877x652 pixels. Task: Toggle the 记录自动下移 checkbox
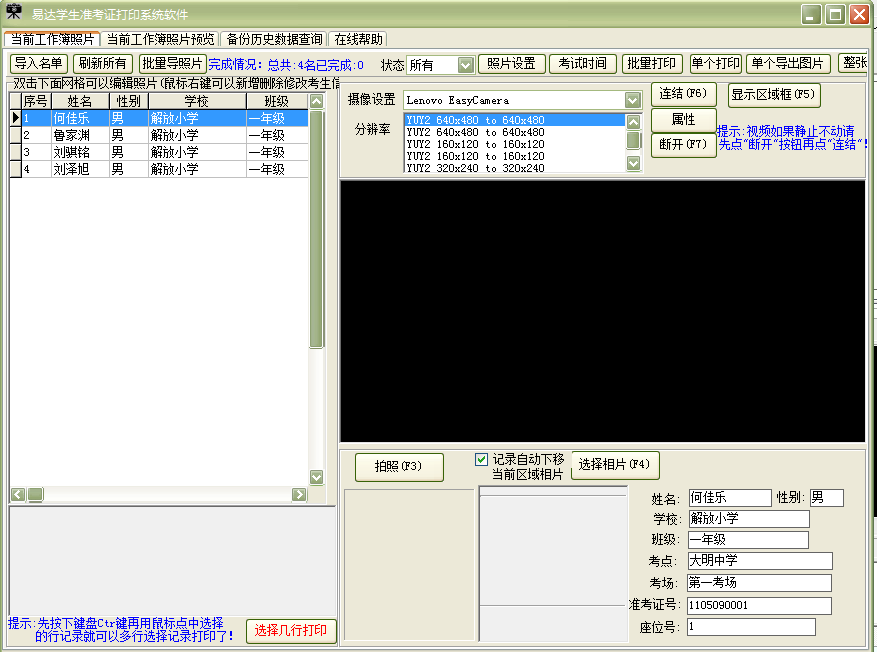481,460
